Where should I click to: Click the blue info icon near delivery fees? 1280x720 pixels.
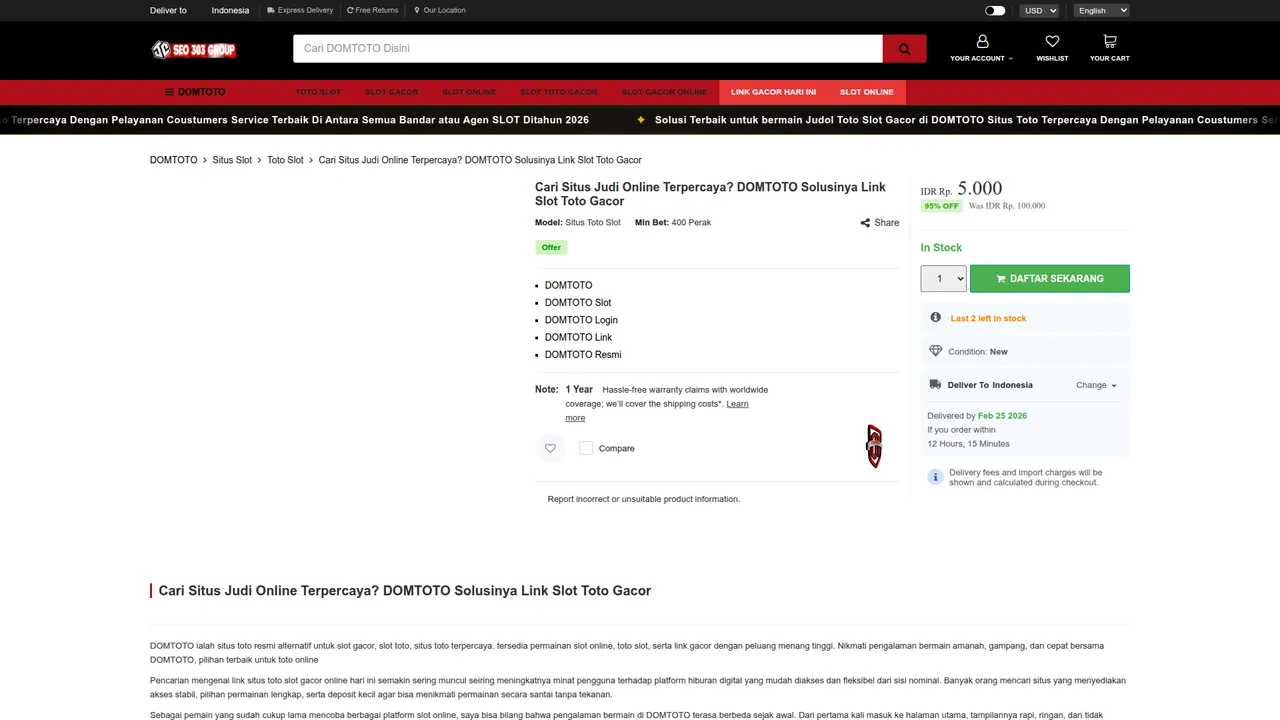click(935, 477)
